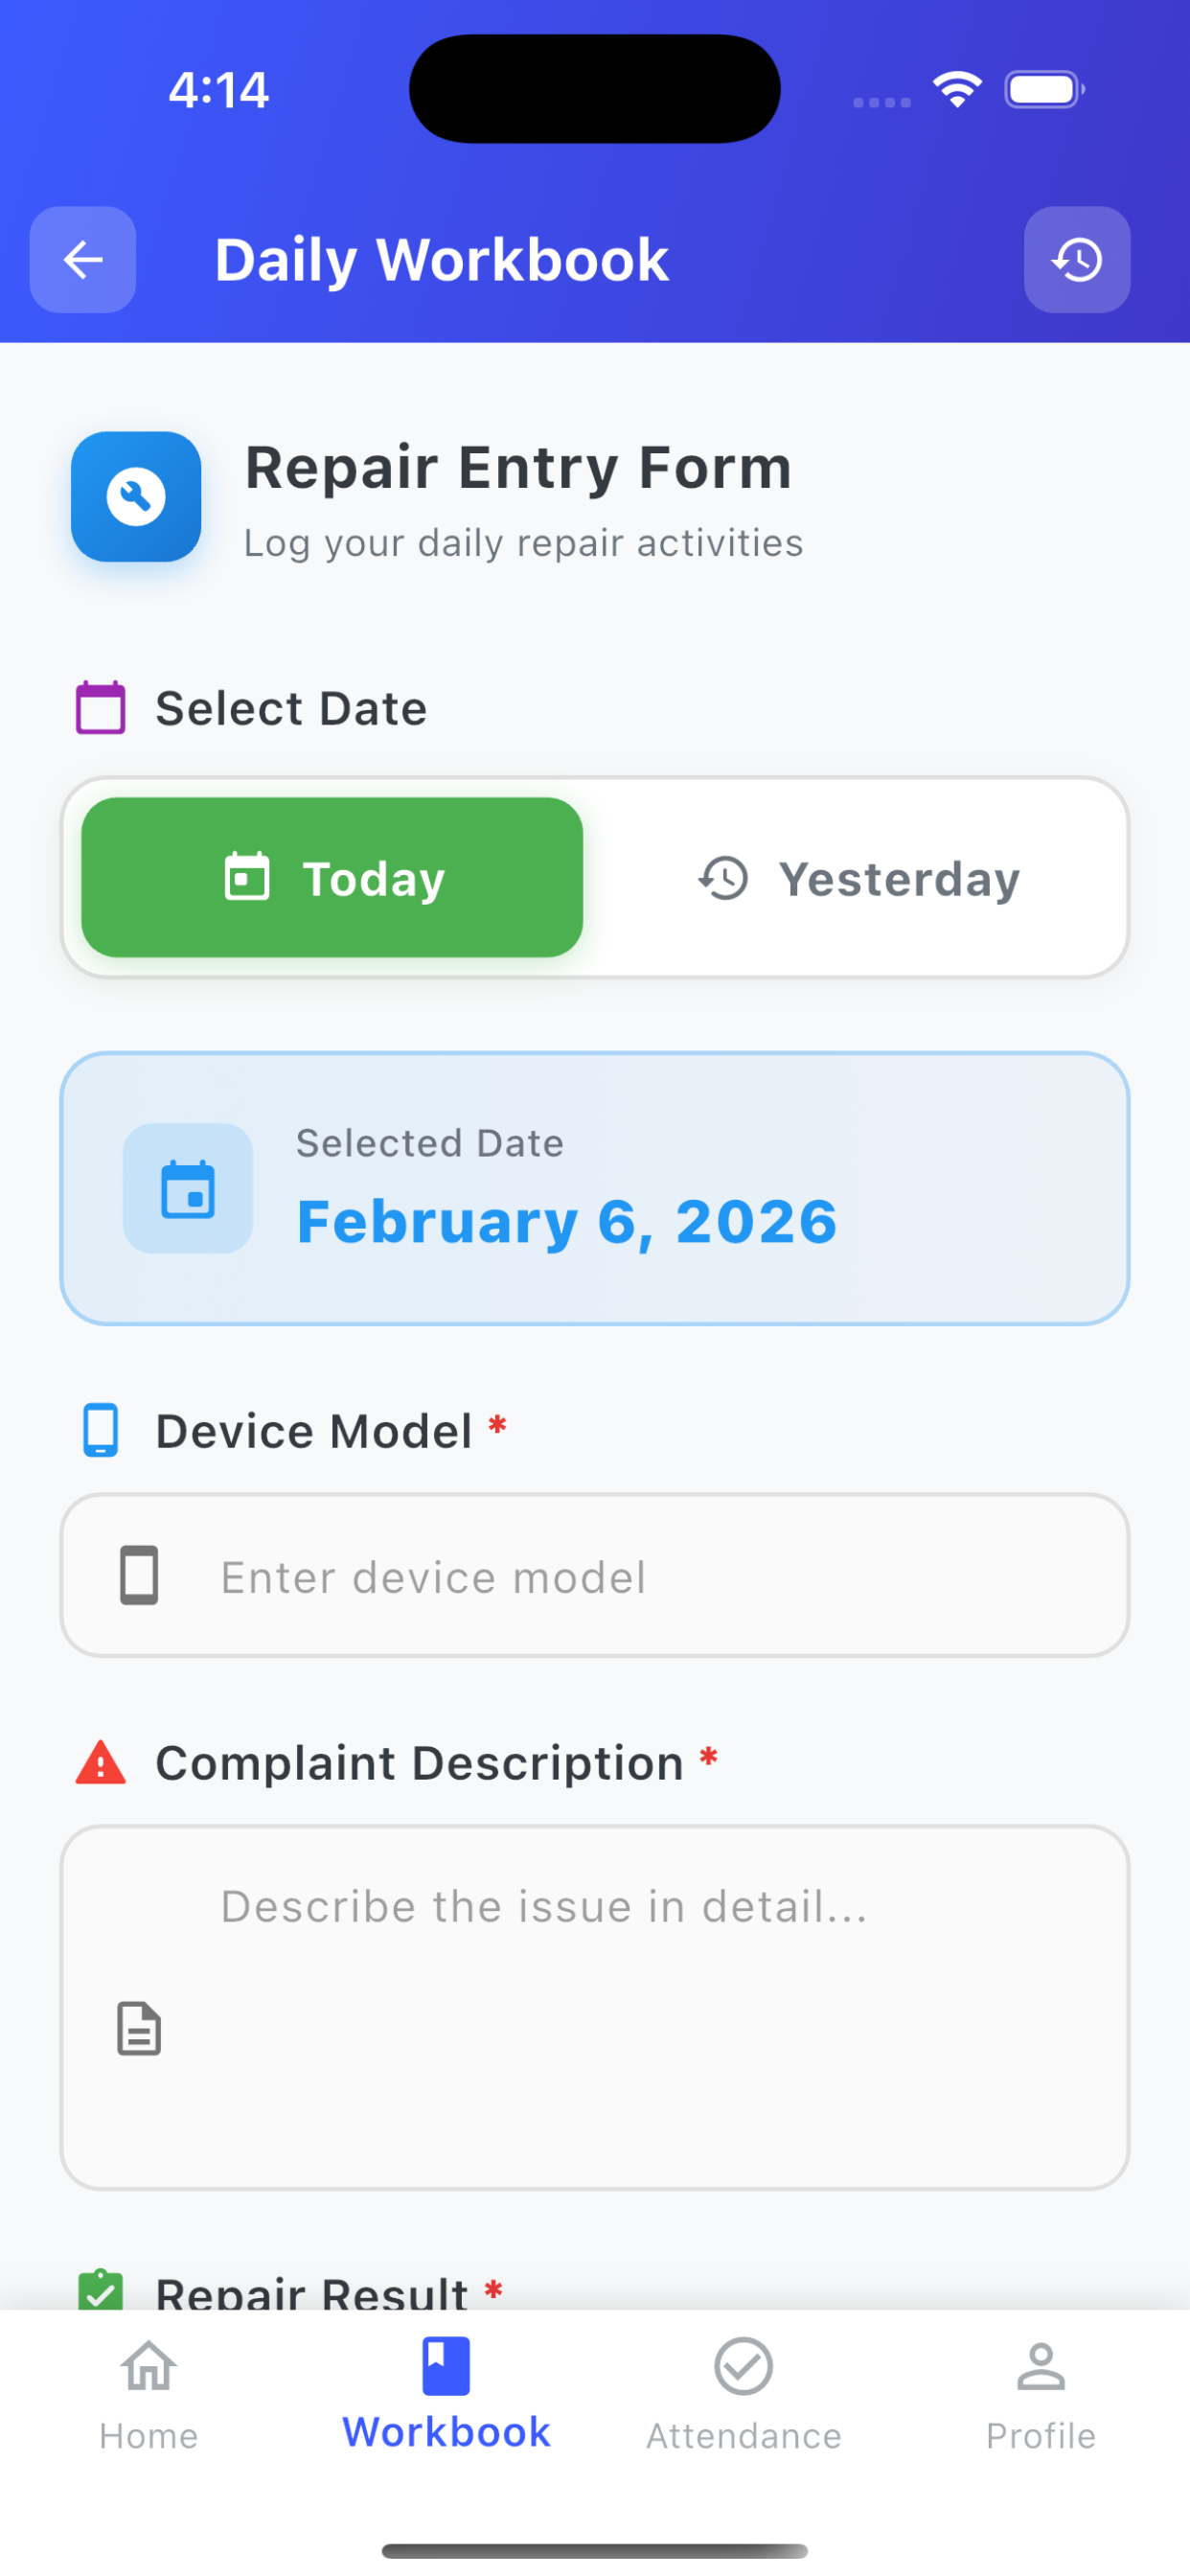Screen dimensions: 1190x2576
Task: Switch date to Yesterday
Action: [858, 878]
